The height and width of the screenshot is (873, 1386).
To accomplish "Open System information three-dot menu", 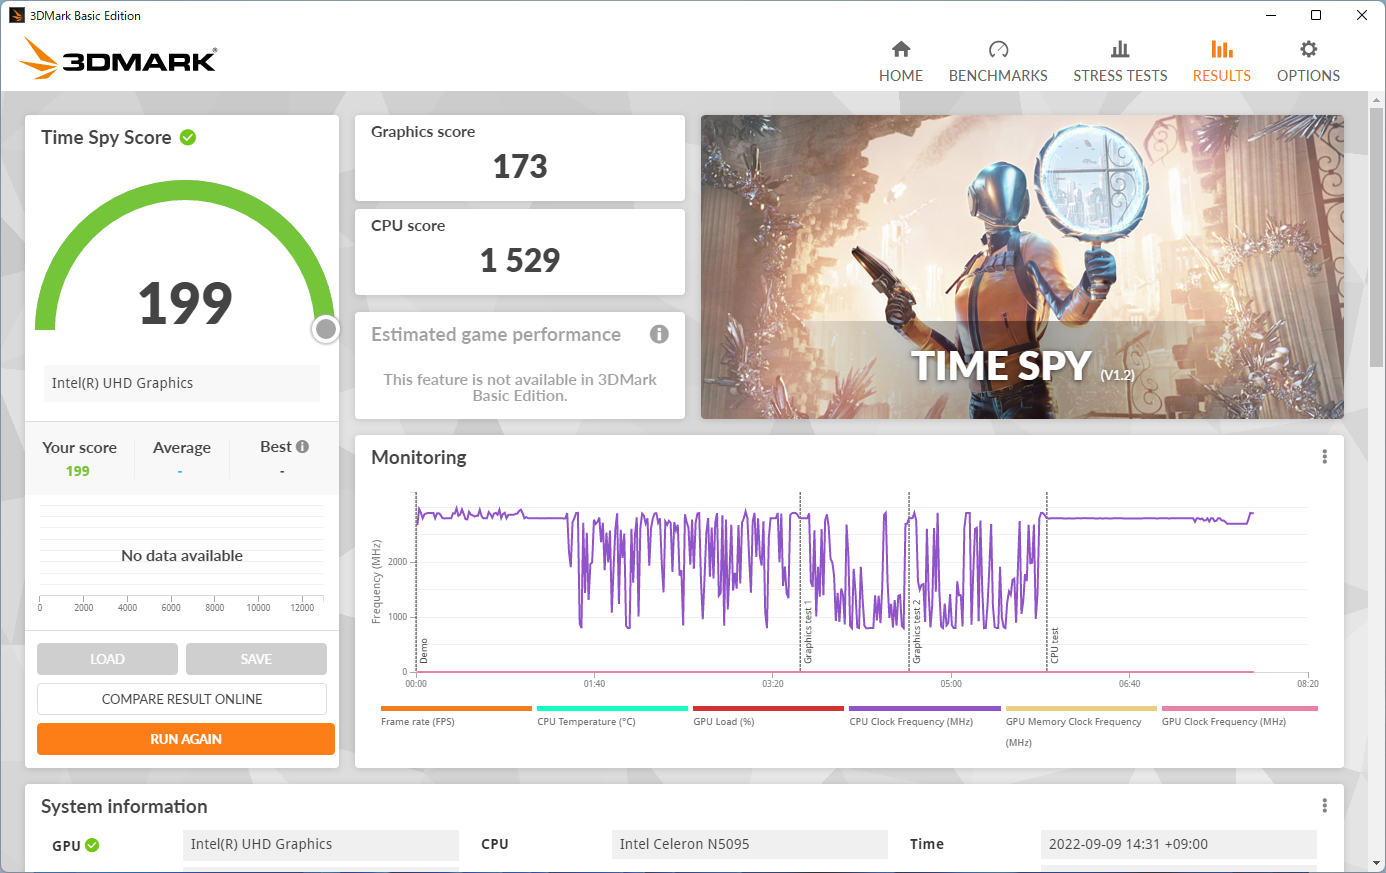I will (1324, 806).
